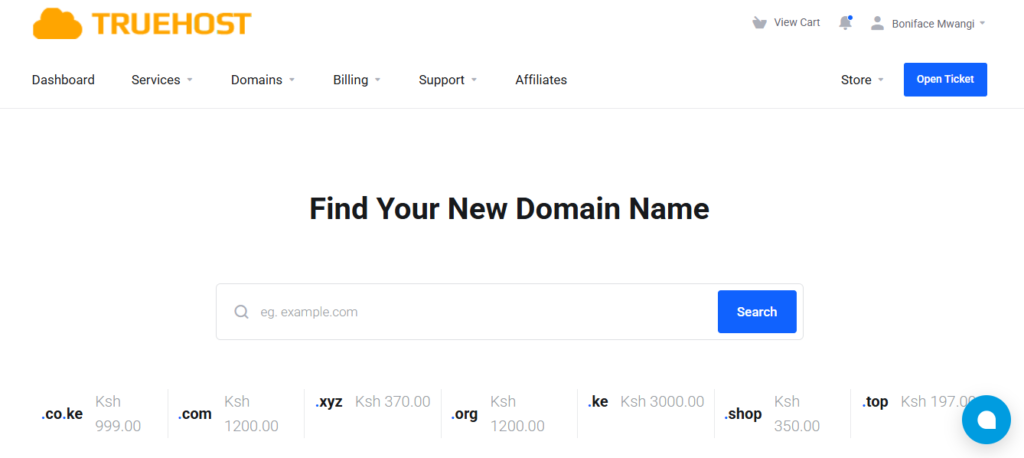Focus the domain name search field
The height and width of the screenshot is (458, 1024).
pos(480,312)
